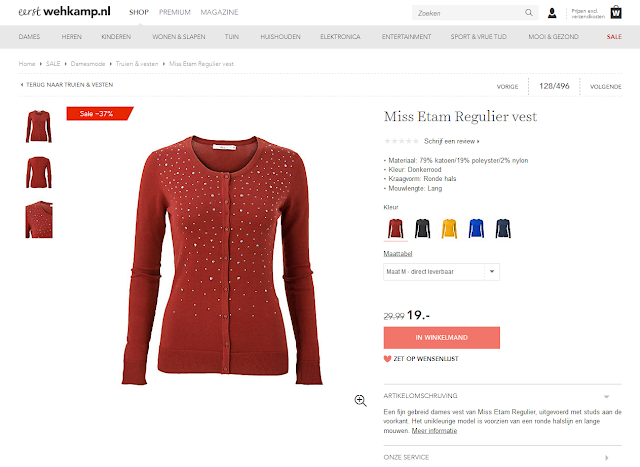The image size is (640, 467).
Task: Select the yellow vest color option
Action: click(x=449, y=229)
